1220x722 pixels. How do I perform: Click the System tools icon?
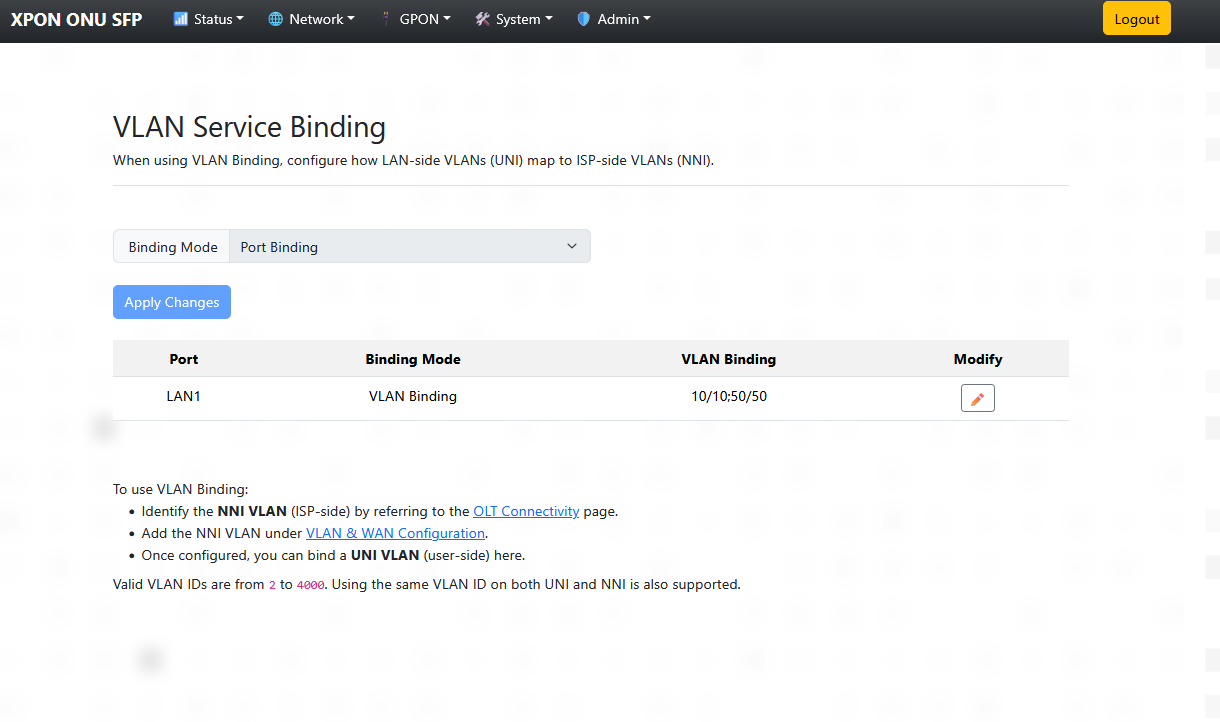pyautogui.click(x=483, y=19)
